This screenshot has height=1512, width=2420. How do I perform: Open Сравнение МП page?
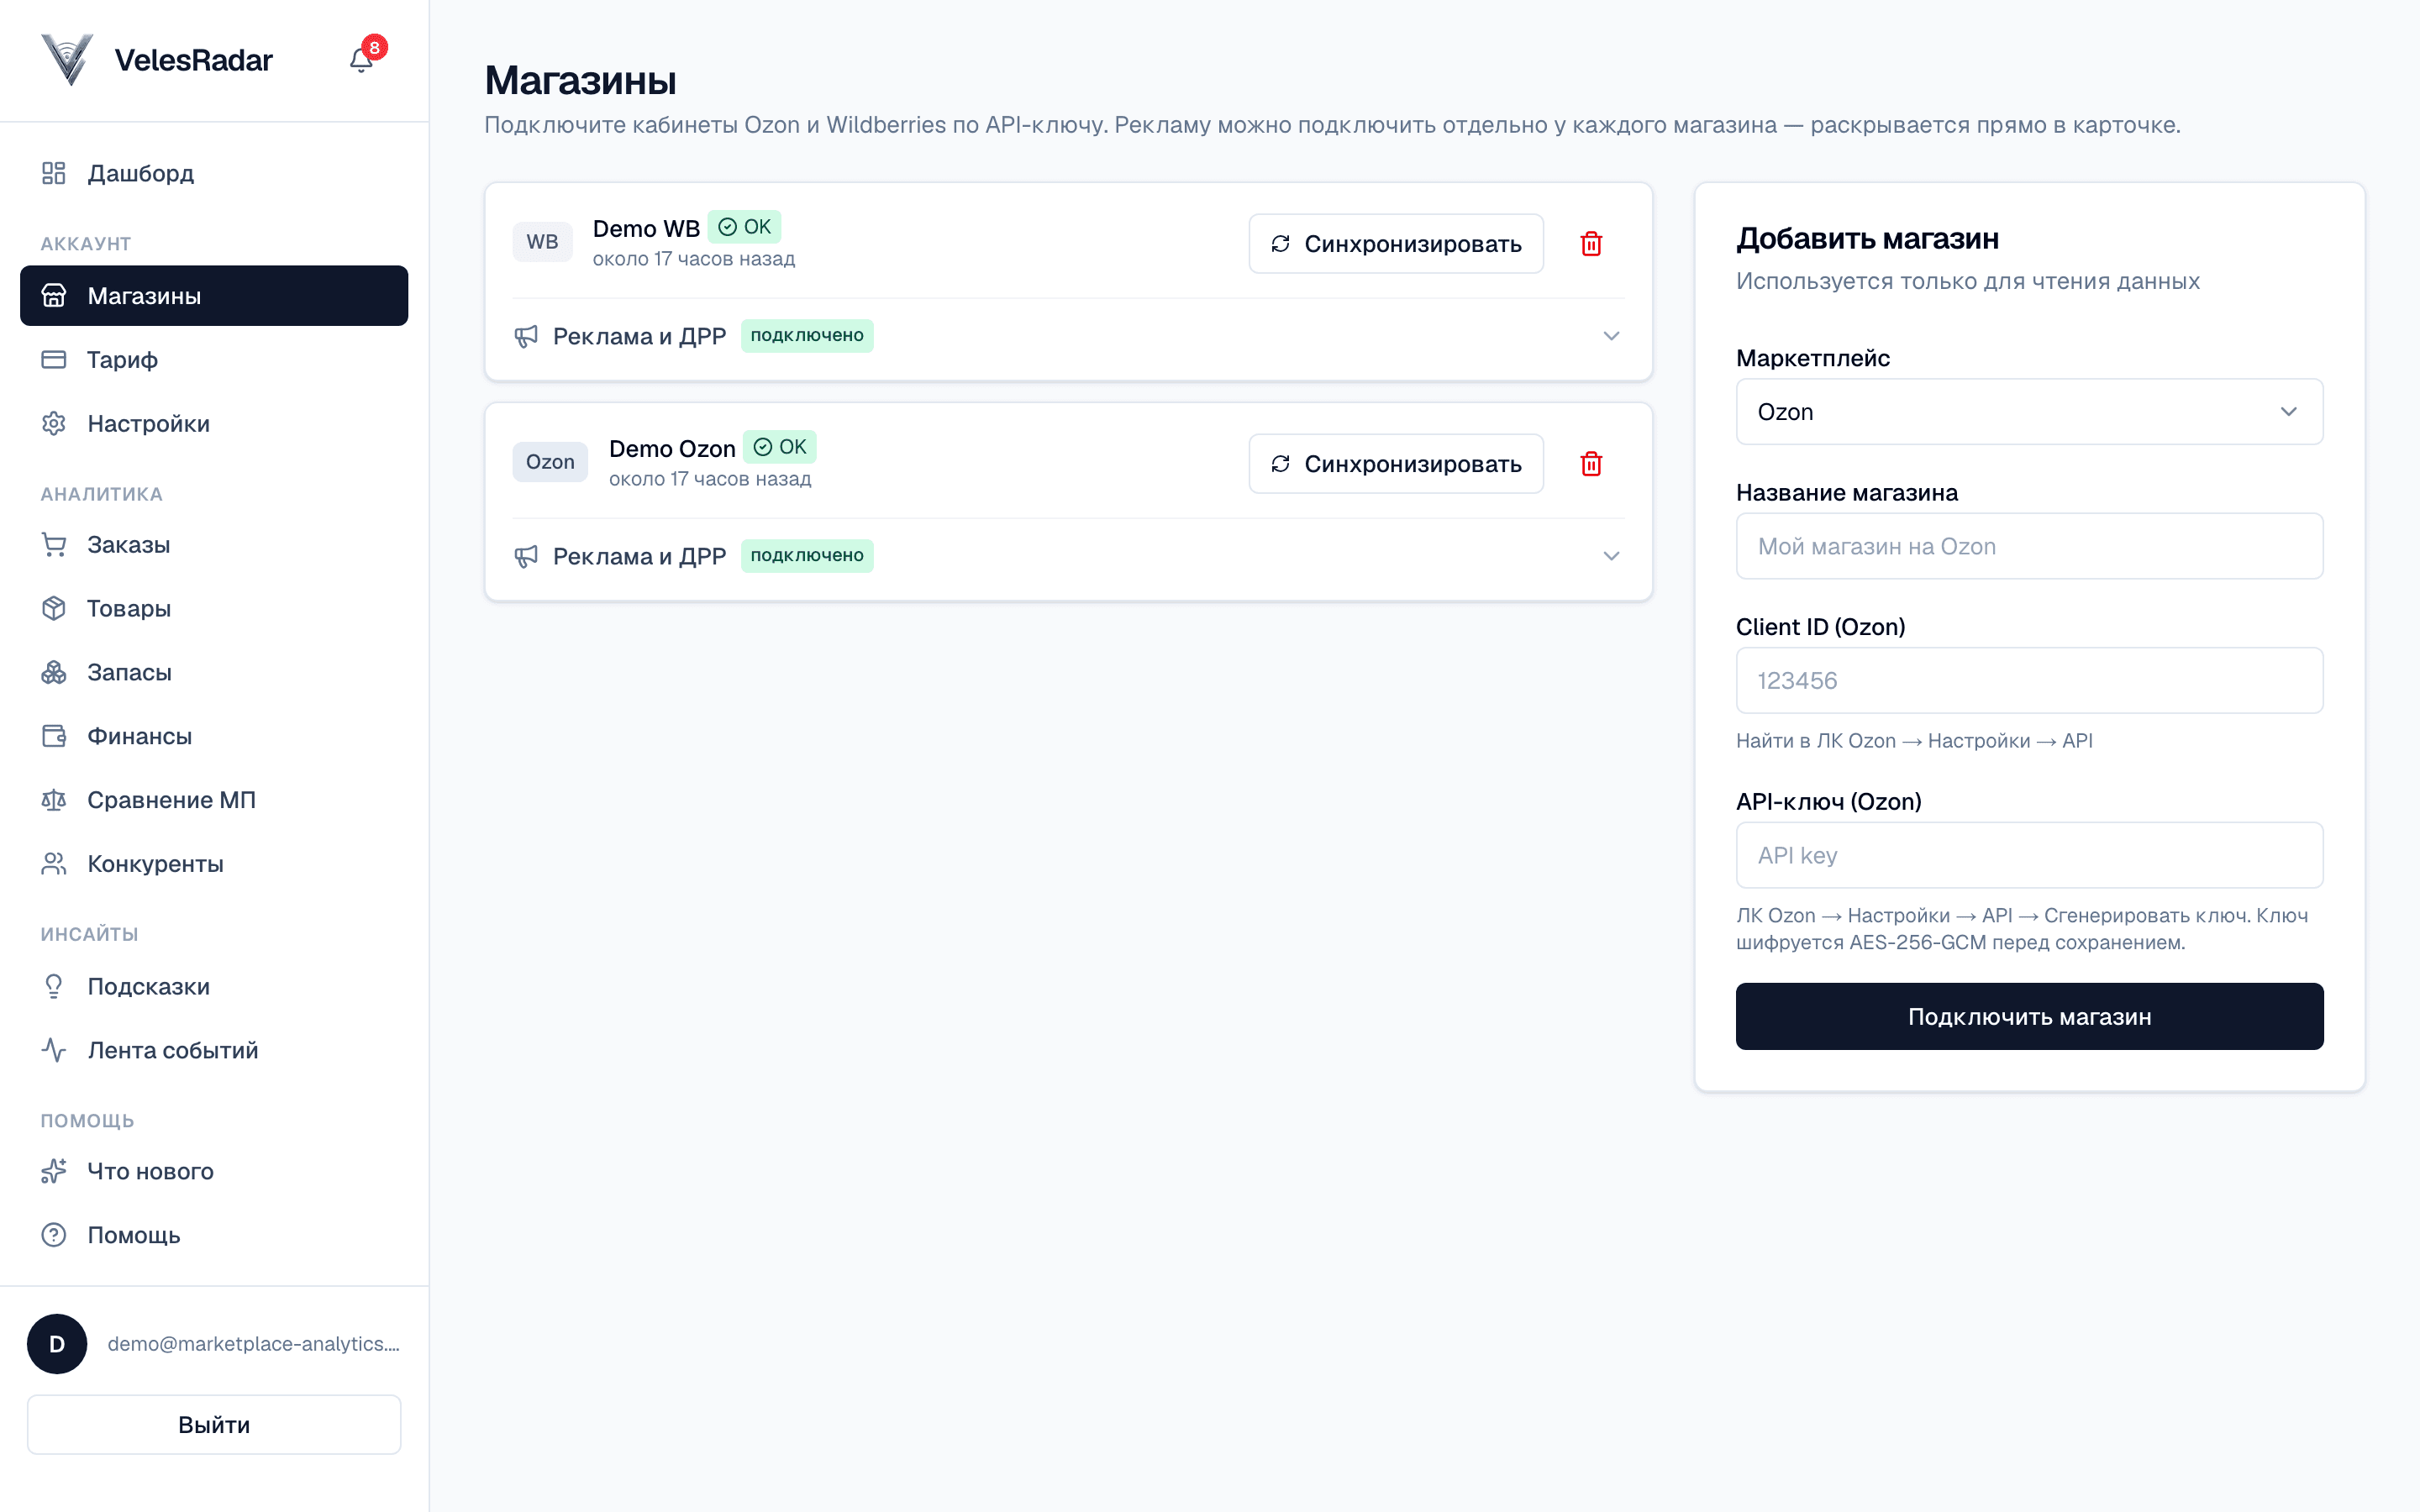pos(214,800)
